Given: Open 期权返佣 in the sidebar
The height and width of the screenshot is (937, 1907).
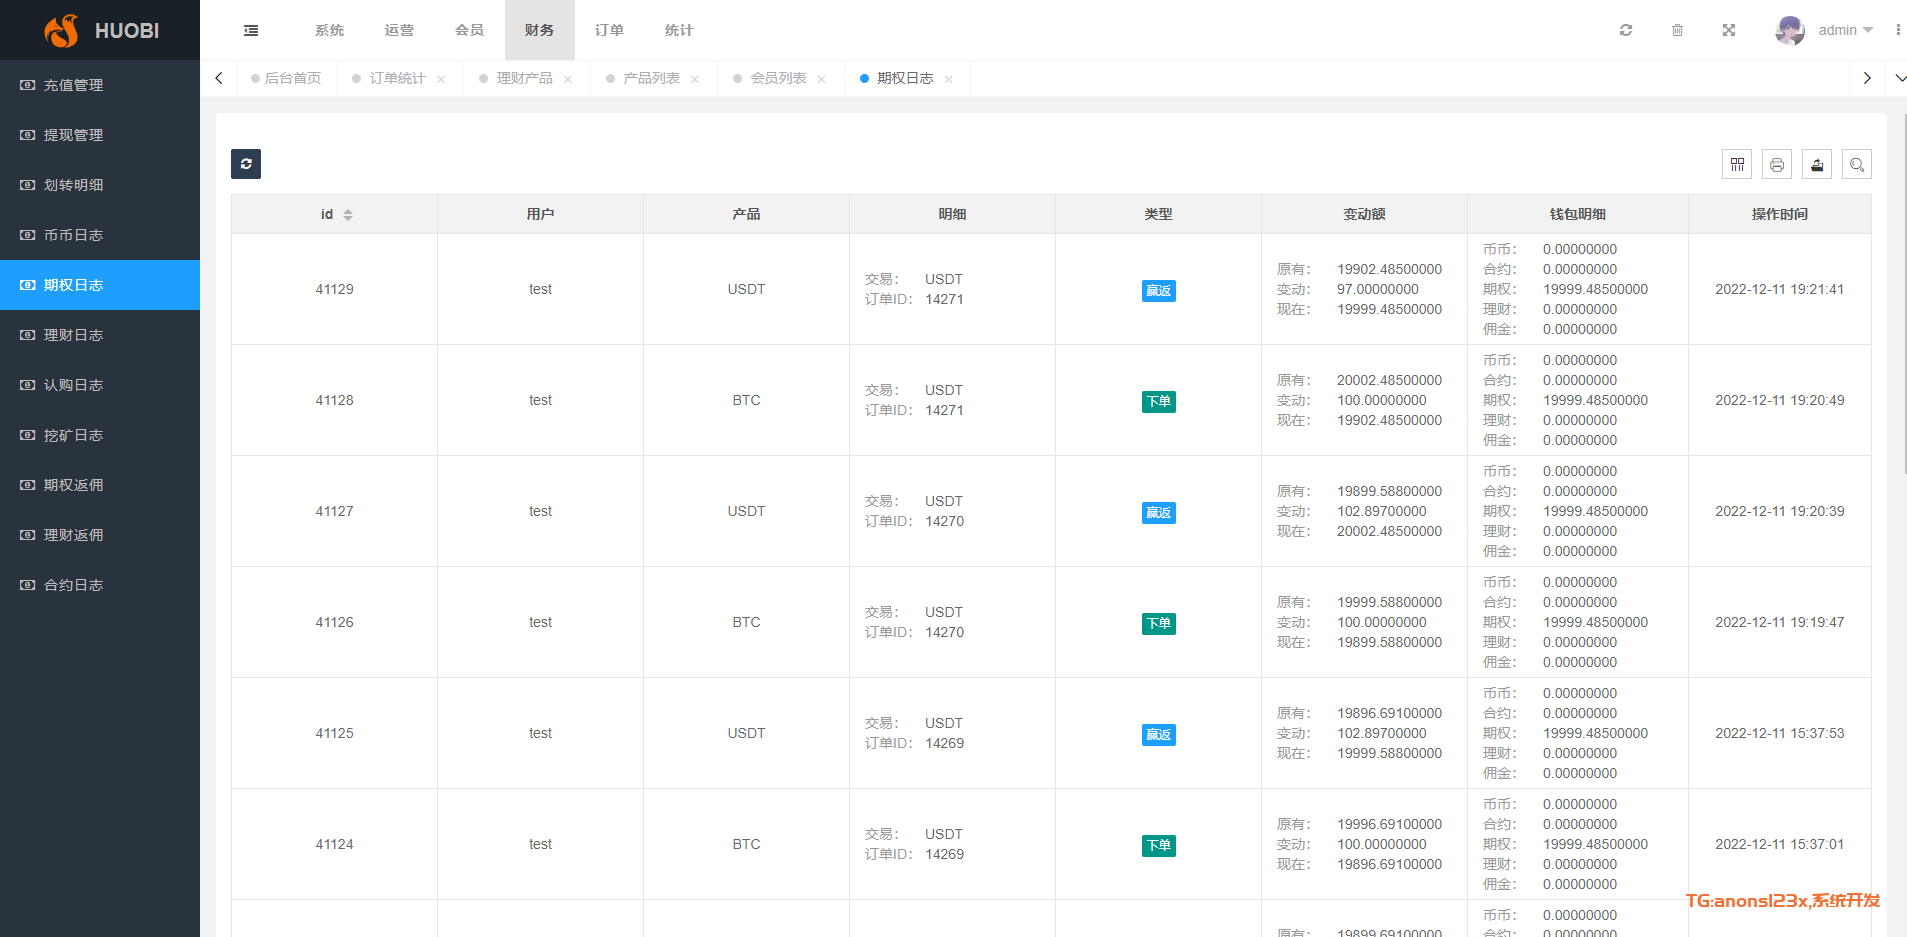Looking at the screenshot, I should tap(100, 485).
